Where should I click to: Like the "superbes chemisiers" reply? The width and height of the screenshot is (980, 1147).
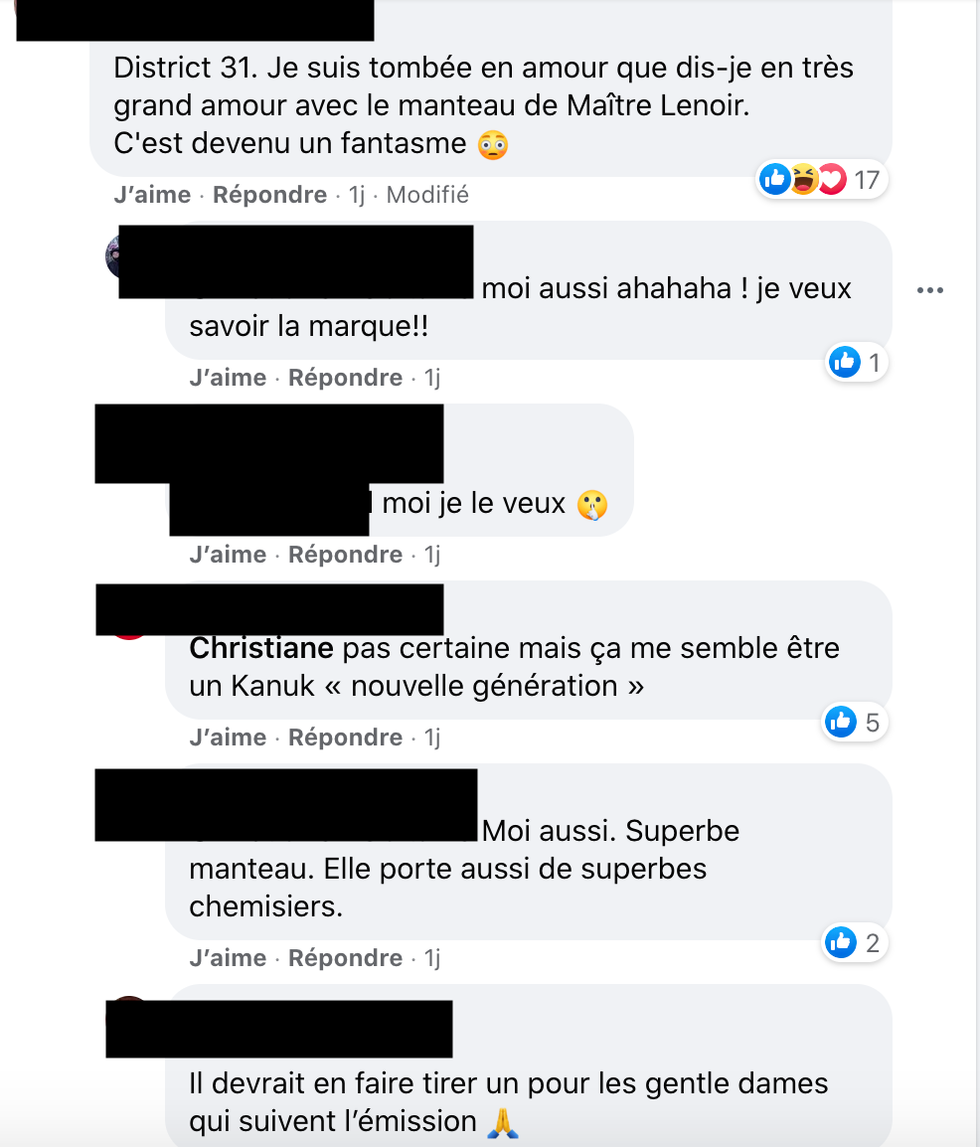228,958
